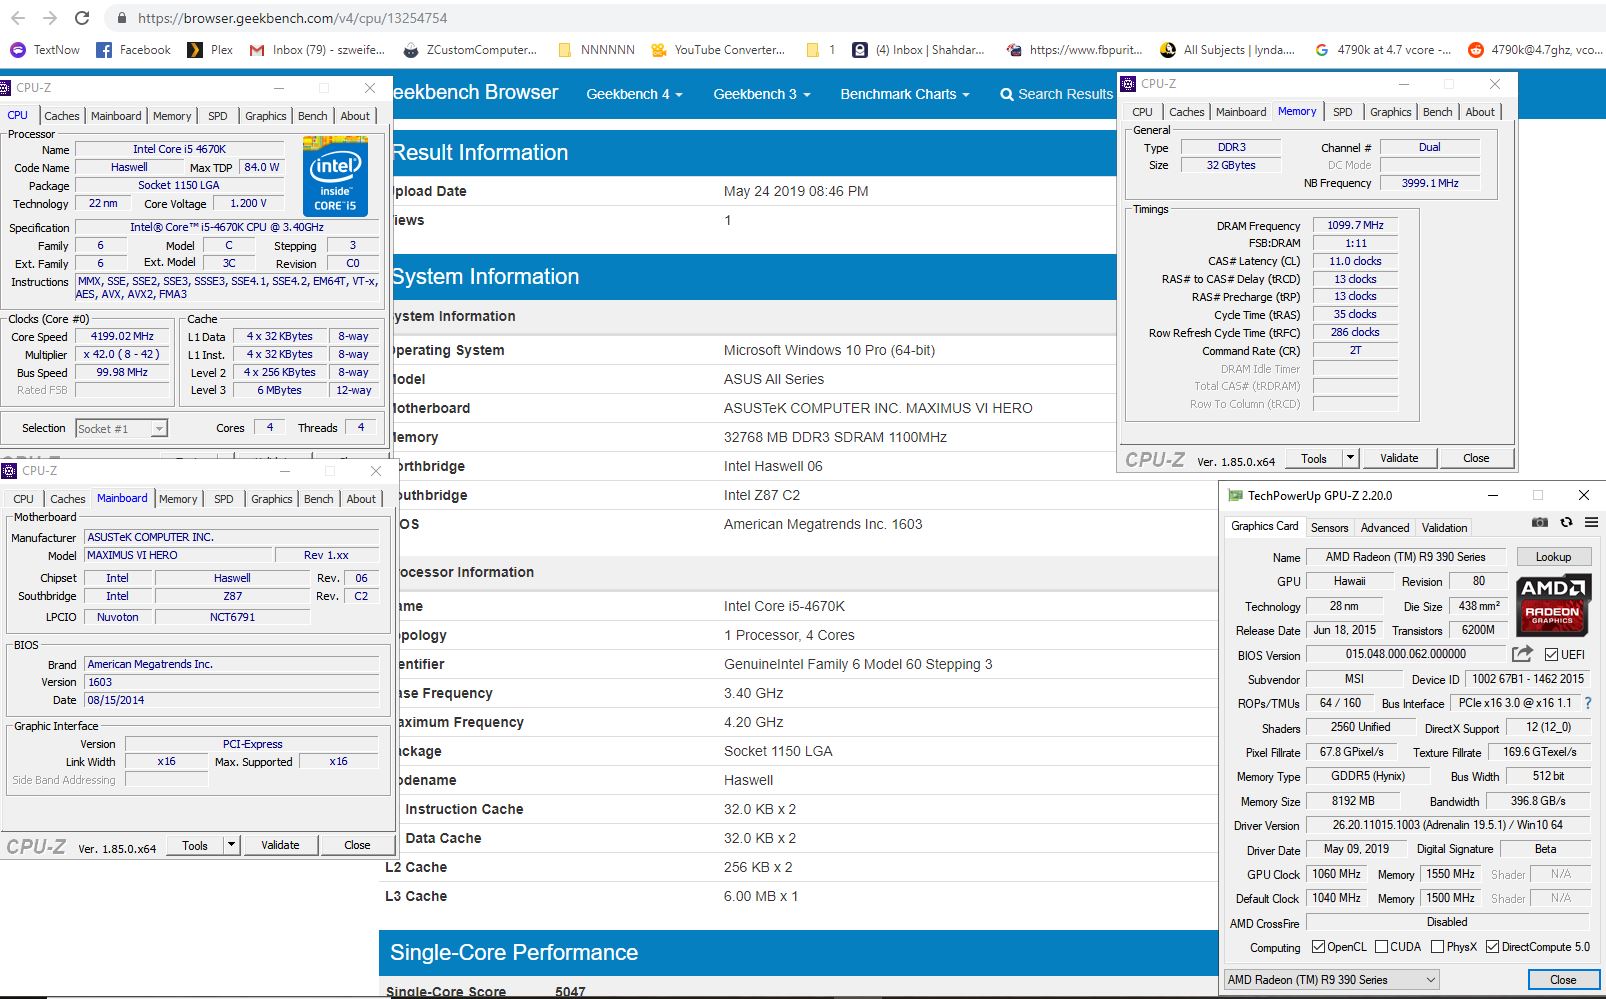Open Bench tab in CPU-Z Mainboard window
The image size is (1606, 999).
[319, 499]
